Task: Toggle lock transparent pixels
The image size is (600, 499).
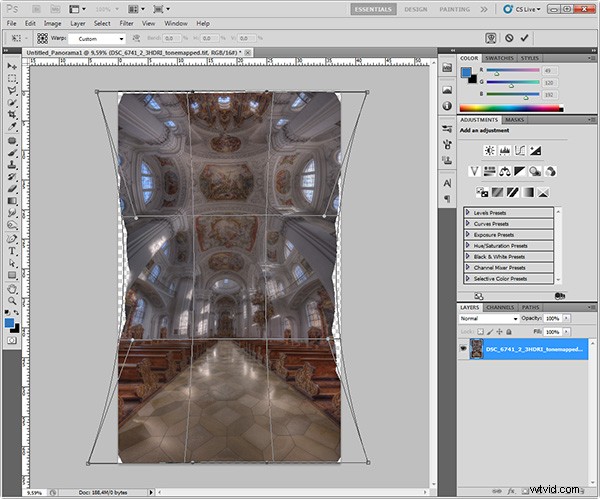Action: pyautogui.click(x=480, y=332)
